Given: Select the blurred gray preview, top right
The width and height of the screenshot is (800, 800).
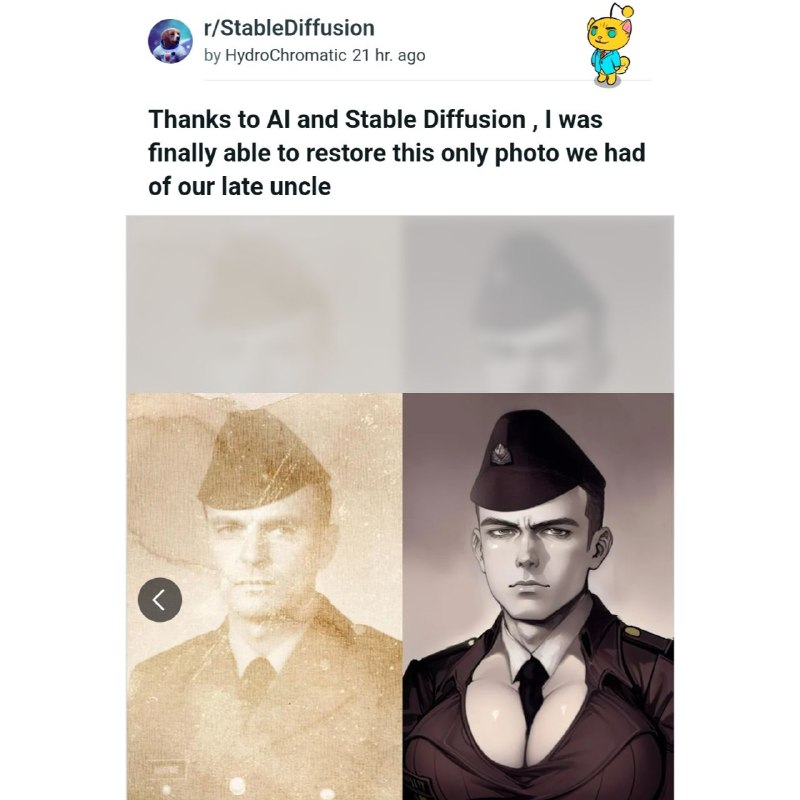Looking at the screenshot, I should coord(538,303).
